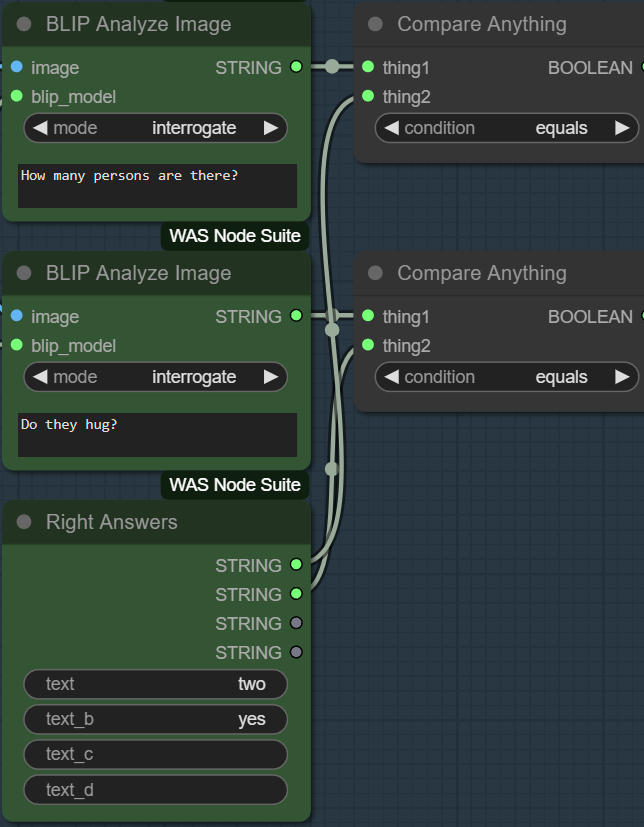Viewport: 644px width, 827px height.
Task: Click fourth STRING output port of Right Answers
Action: pos(296,653)
